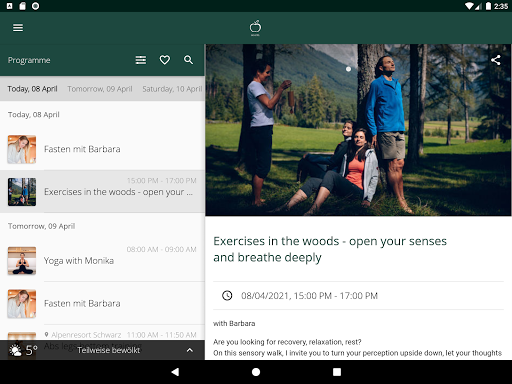Tap Android back navigation button
Viewport: 512px width, 384px height.
[x=175, y=372]
